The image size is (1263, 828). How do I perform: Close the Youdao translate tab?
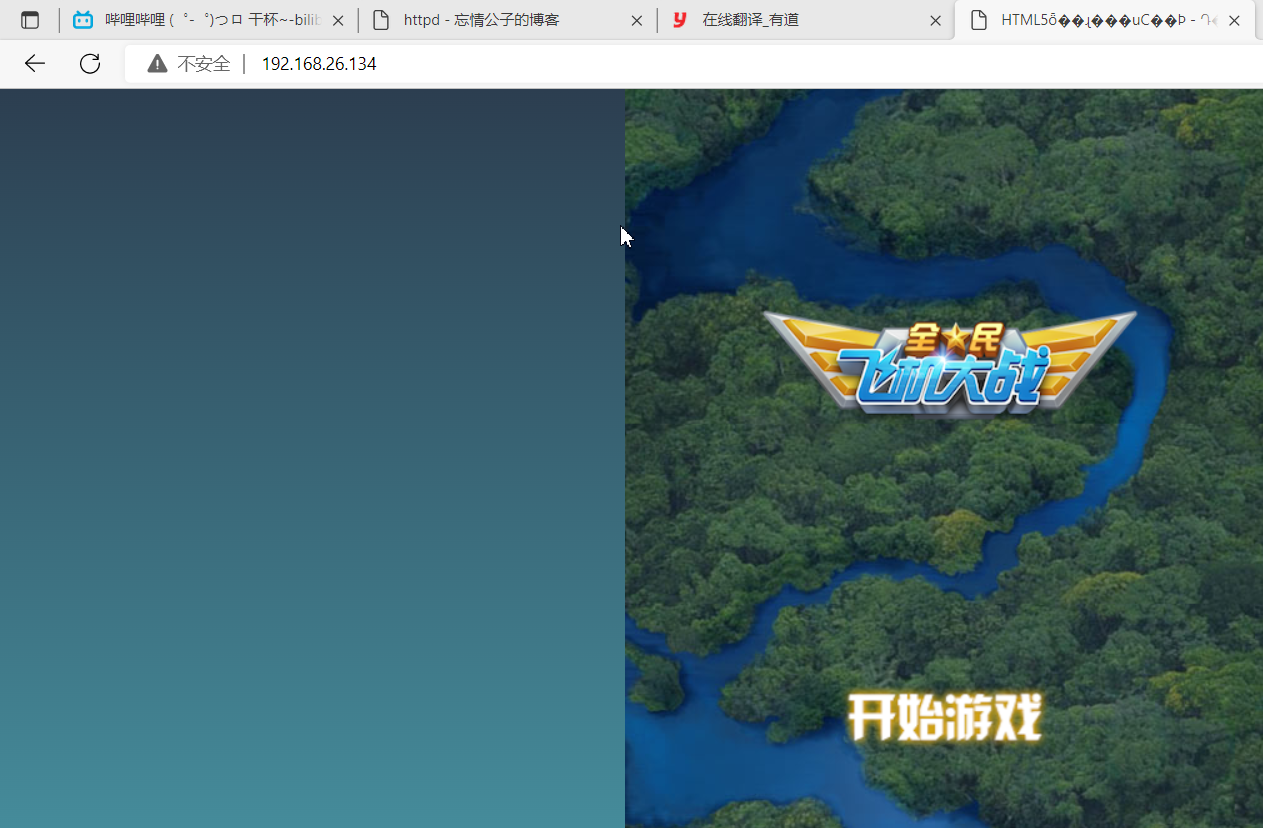coord(935,20)
